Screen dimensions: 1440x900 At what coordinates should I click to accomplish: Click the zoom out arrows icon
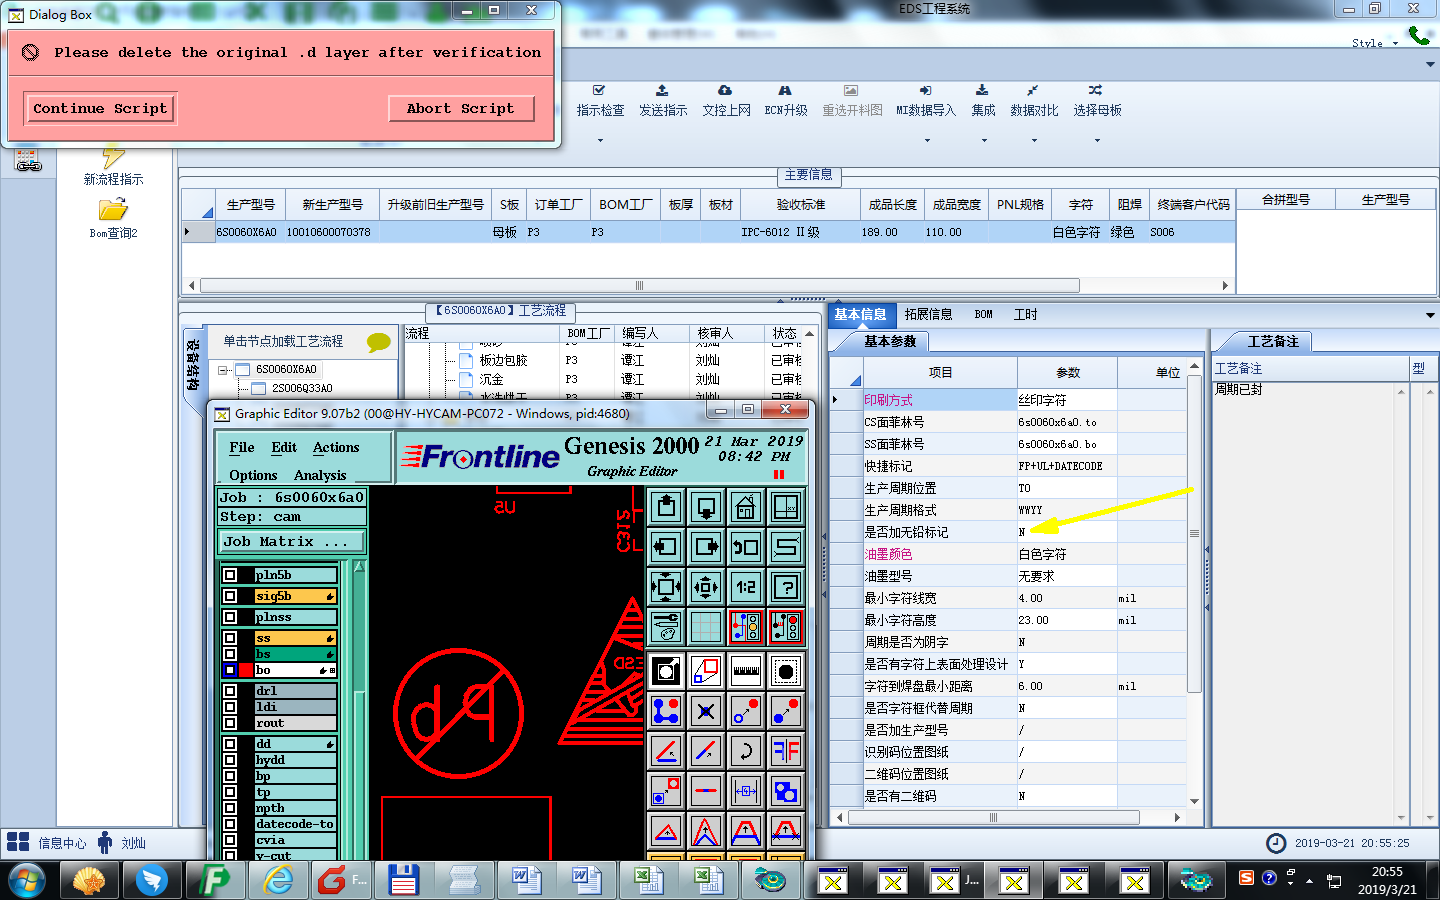pos(706,587)
